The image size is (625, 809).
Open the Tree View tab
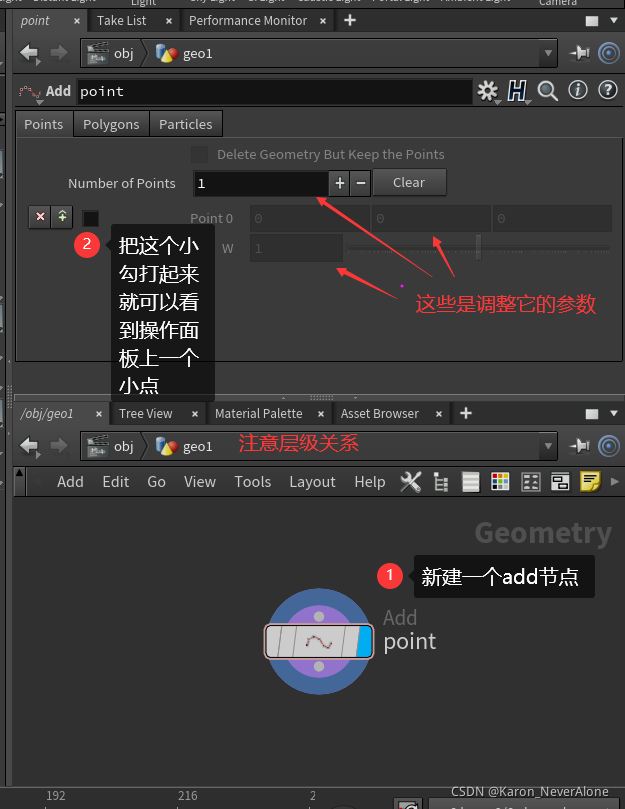(x=146, y=414)
